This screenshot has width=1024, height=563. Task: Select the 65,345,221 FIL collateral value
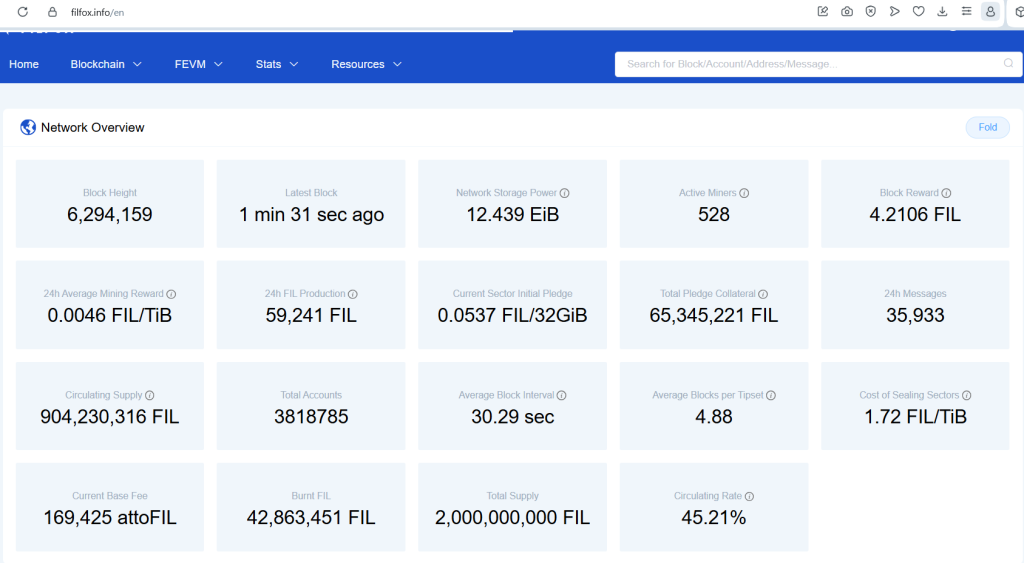[714, 315]
